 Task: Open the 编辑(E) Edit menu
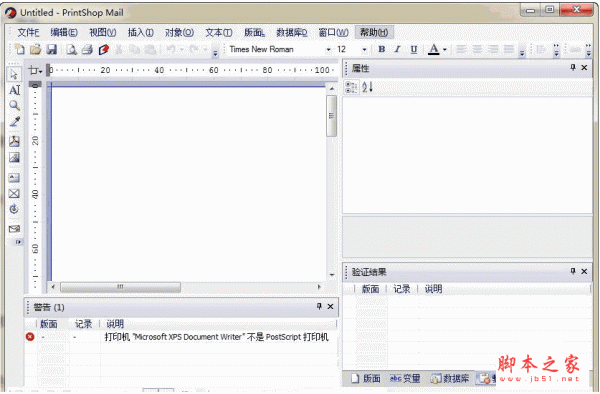[64, 33]
